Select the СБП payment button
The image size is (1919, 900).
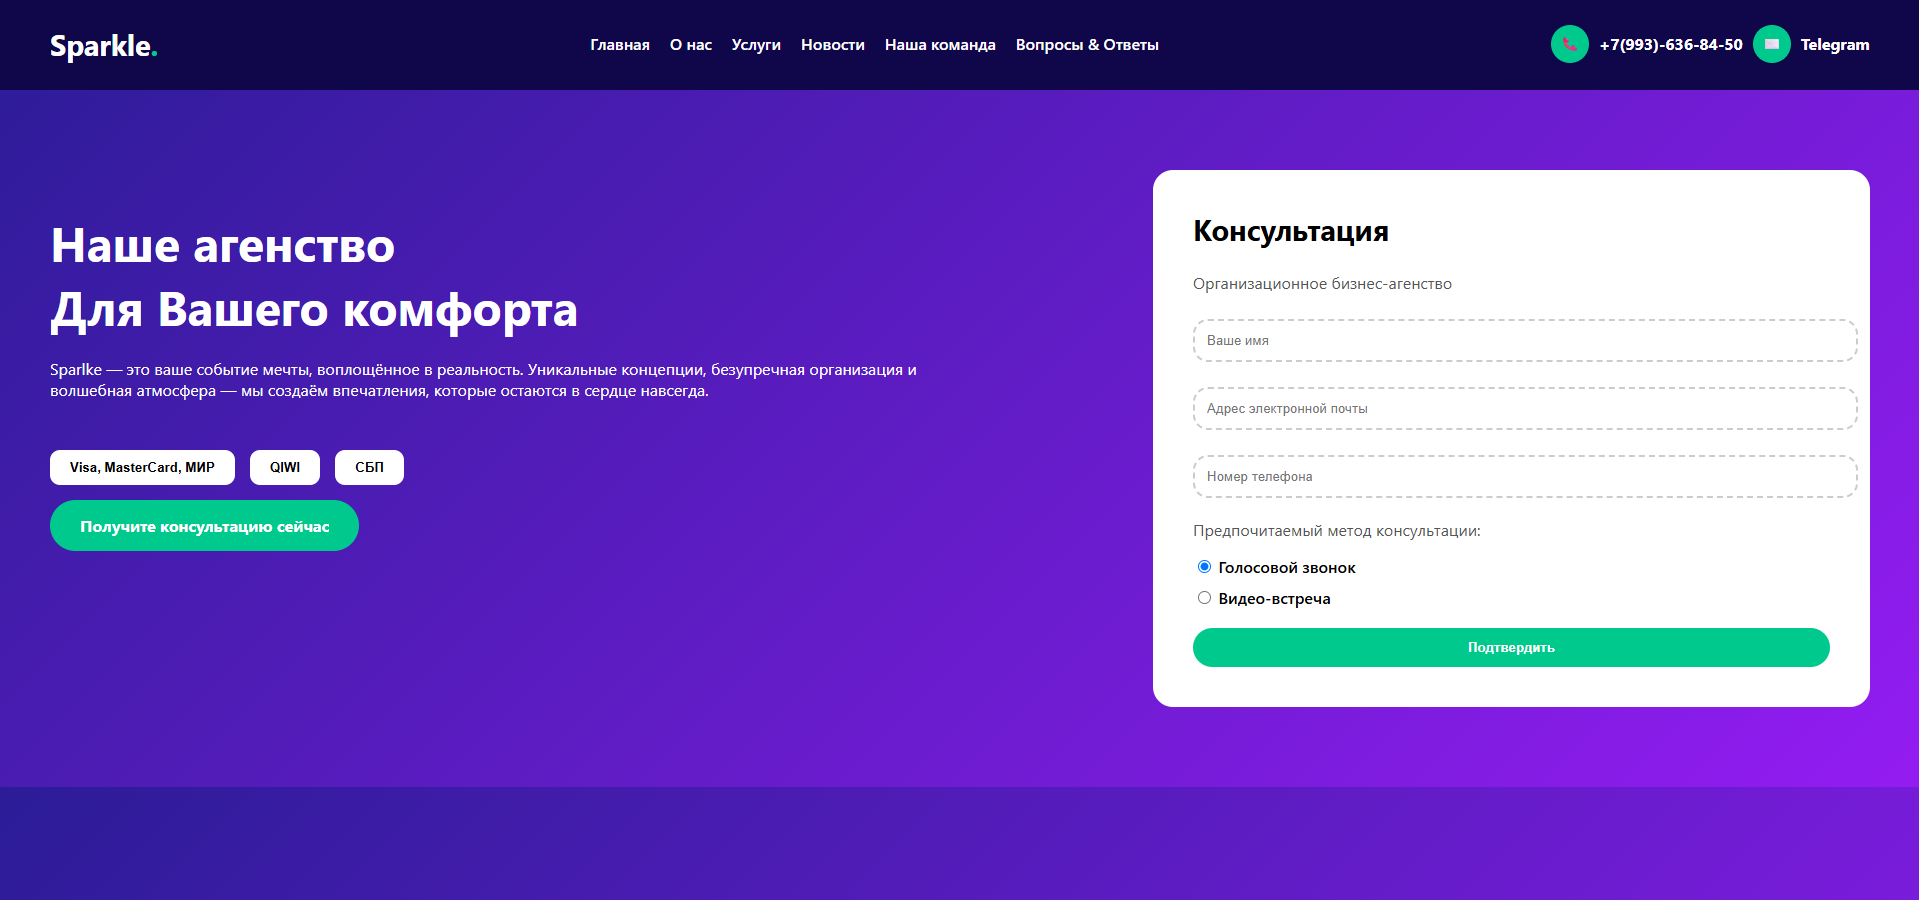tap(369, 467)
